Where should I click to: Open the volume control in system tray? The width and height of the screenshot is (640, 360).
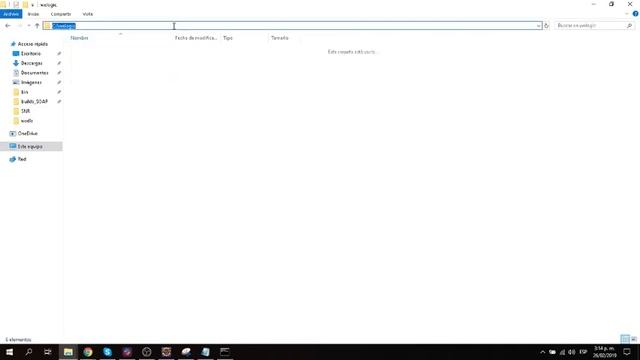pos(572,352)
